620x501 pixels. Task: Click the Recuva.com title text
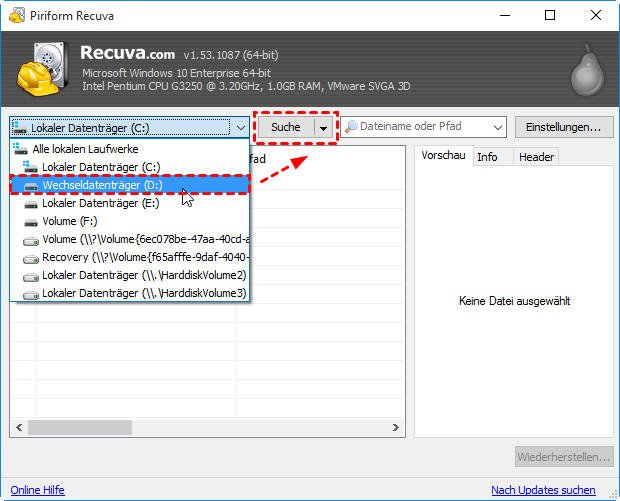127,53
